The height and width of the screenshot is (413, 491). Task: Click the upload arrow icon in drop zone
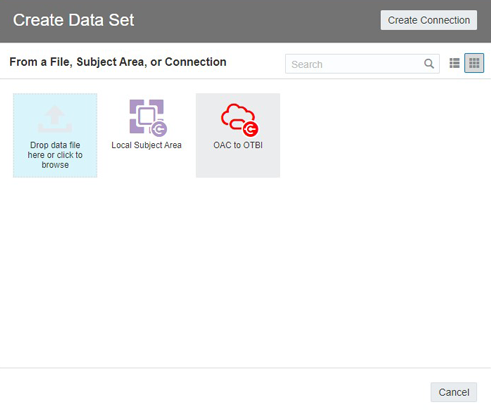[55, 119]
